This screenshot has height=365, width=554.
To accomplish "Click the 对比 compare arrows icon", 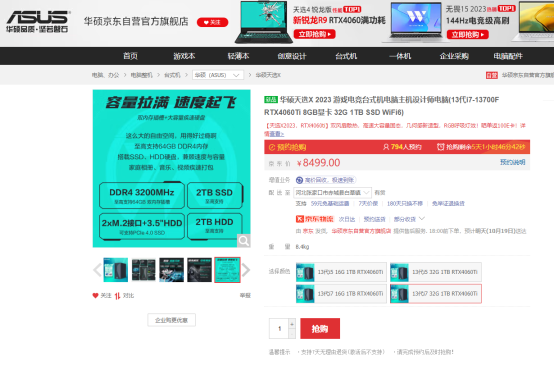I will [x=117, y=295].
